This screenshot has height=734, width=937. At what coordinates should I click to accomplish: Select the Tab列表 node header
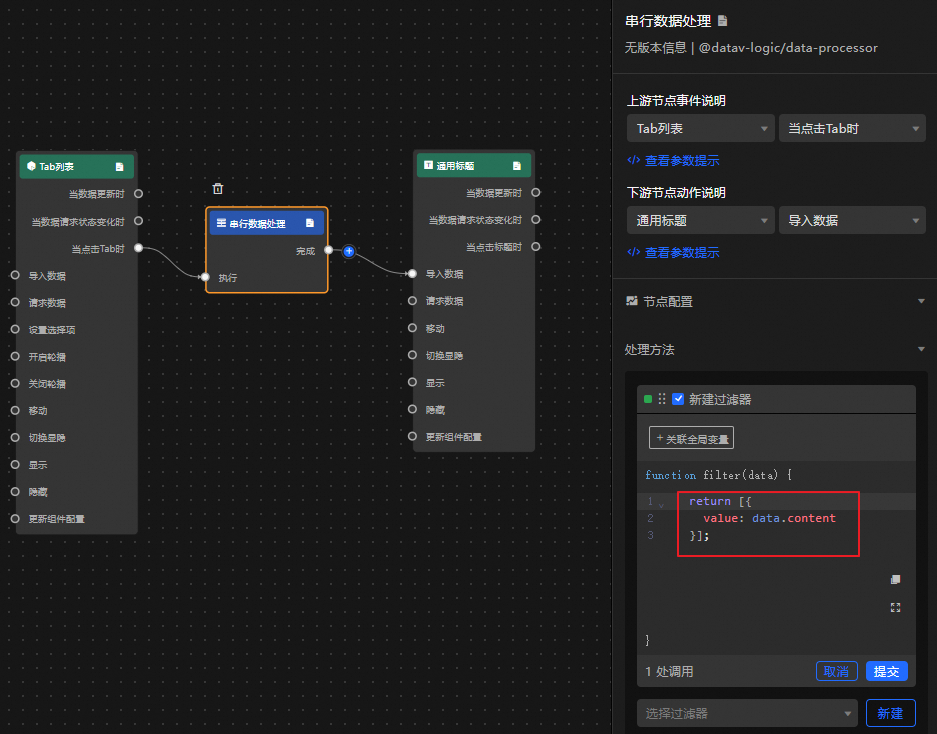pyautogui.click(x=77, y=167)
